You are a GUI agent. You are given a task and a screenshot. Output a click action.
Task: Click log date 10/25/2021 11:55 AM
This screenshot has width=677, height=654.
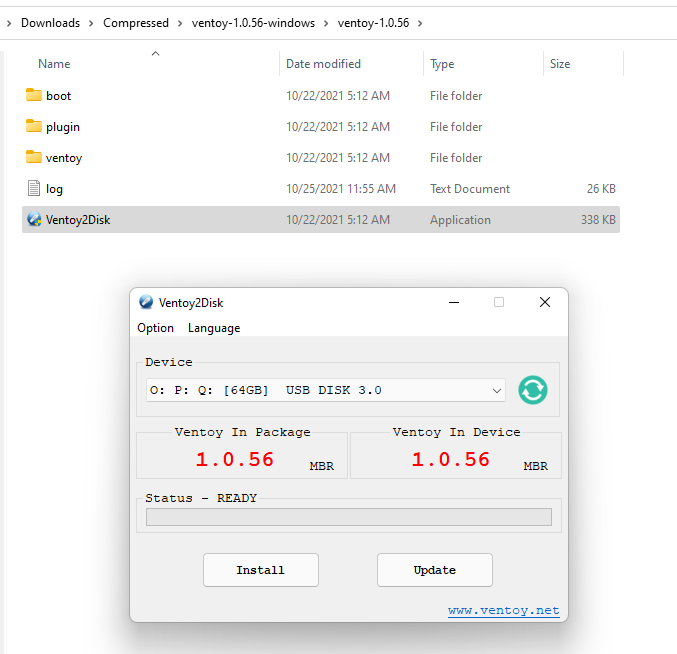click(341, 189)
